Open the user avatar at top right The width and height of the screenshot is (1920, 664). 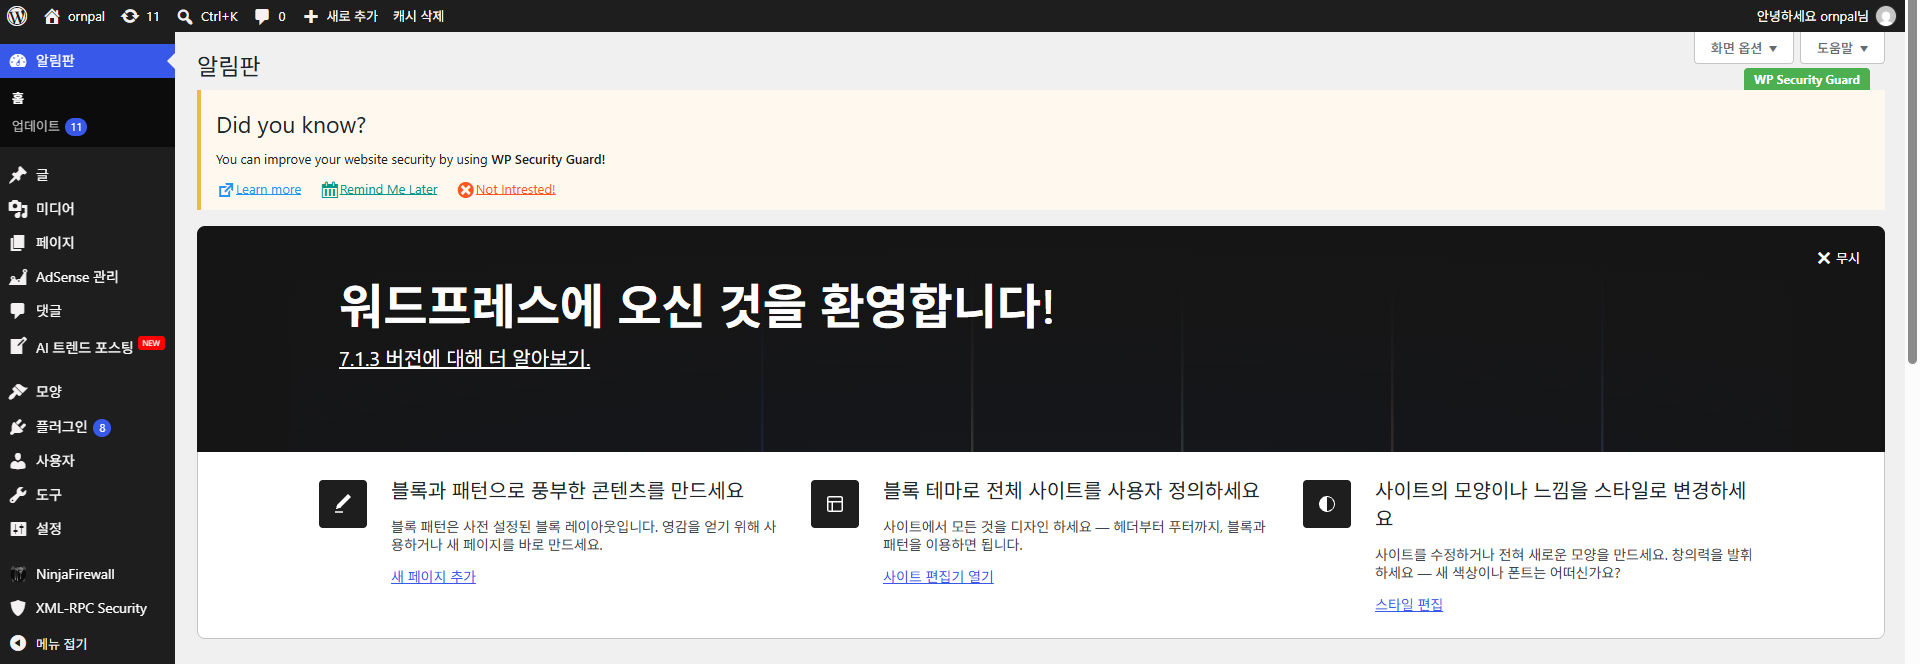point(1886,16)
